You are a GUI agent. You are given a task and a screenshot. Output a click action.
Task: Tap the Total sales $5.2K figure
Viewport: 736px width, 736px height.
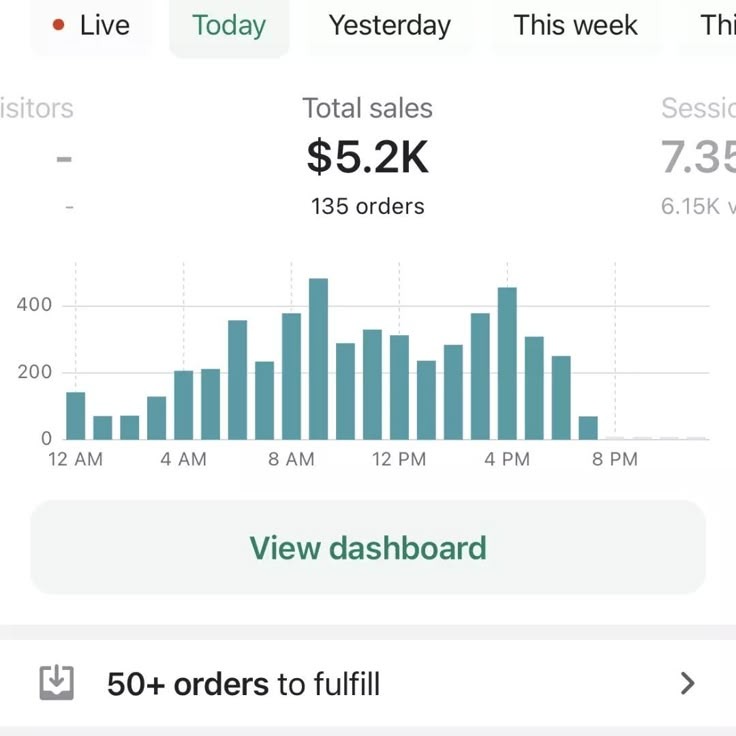coord(367,157)
